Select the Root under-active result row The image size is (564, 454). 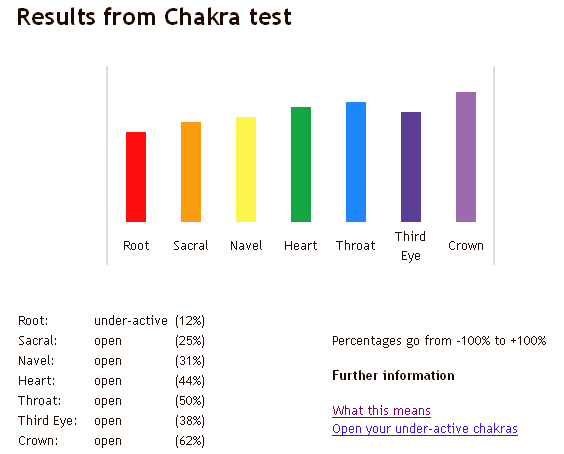point(111,321)
